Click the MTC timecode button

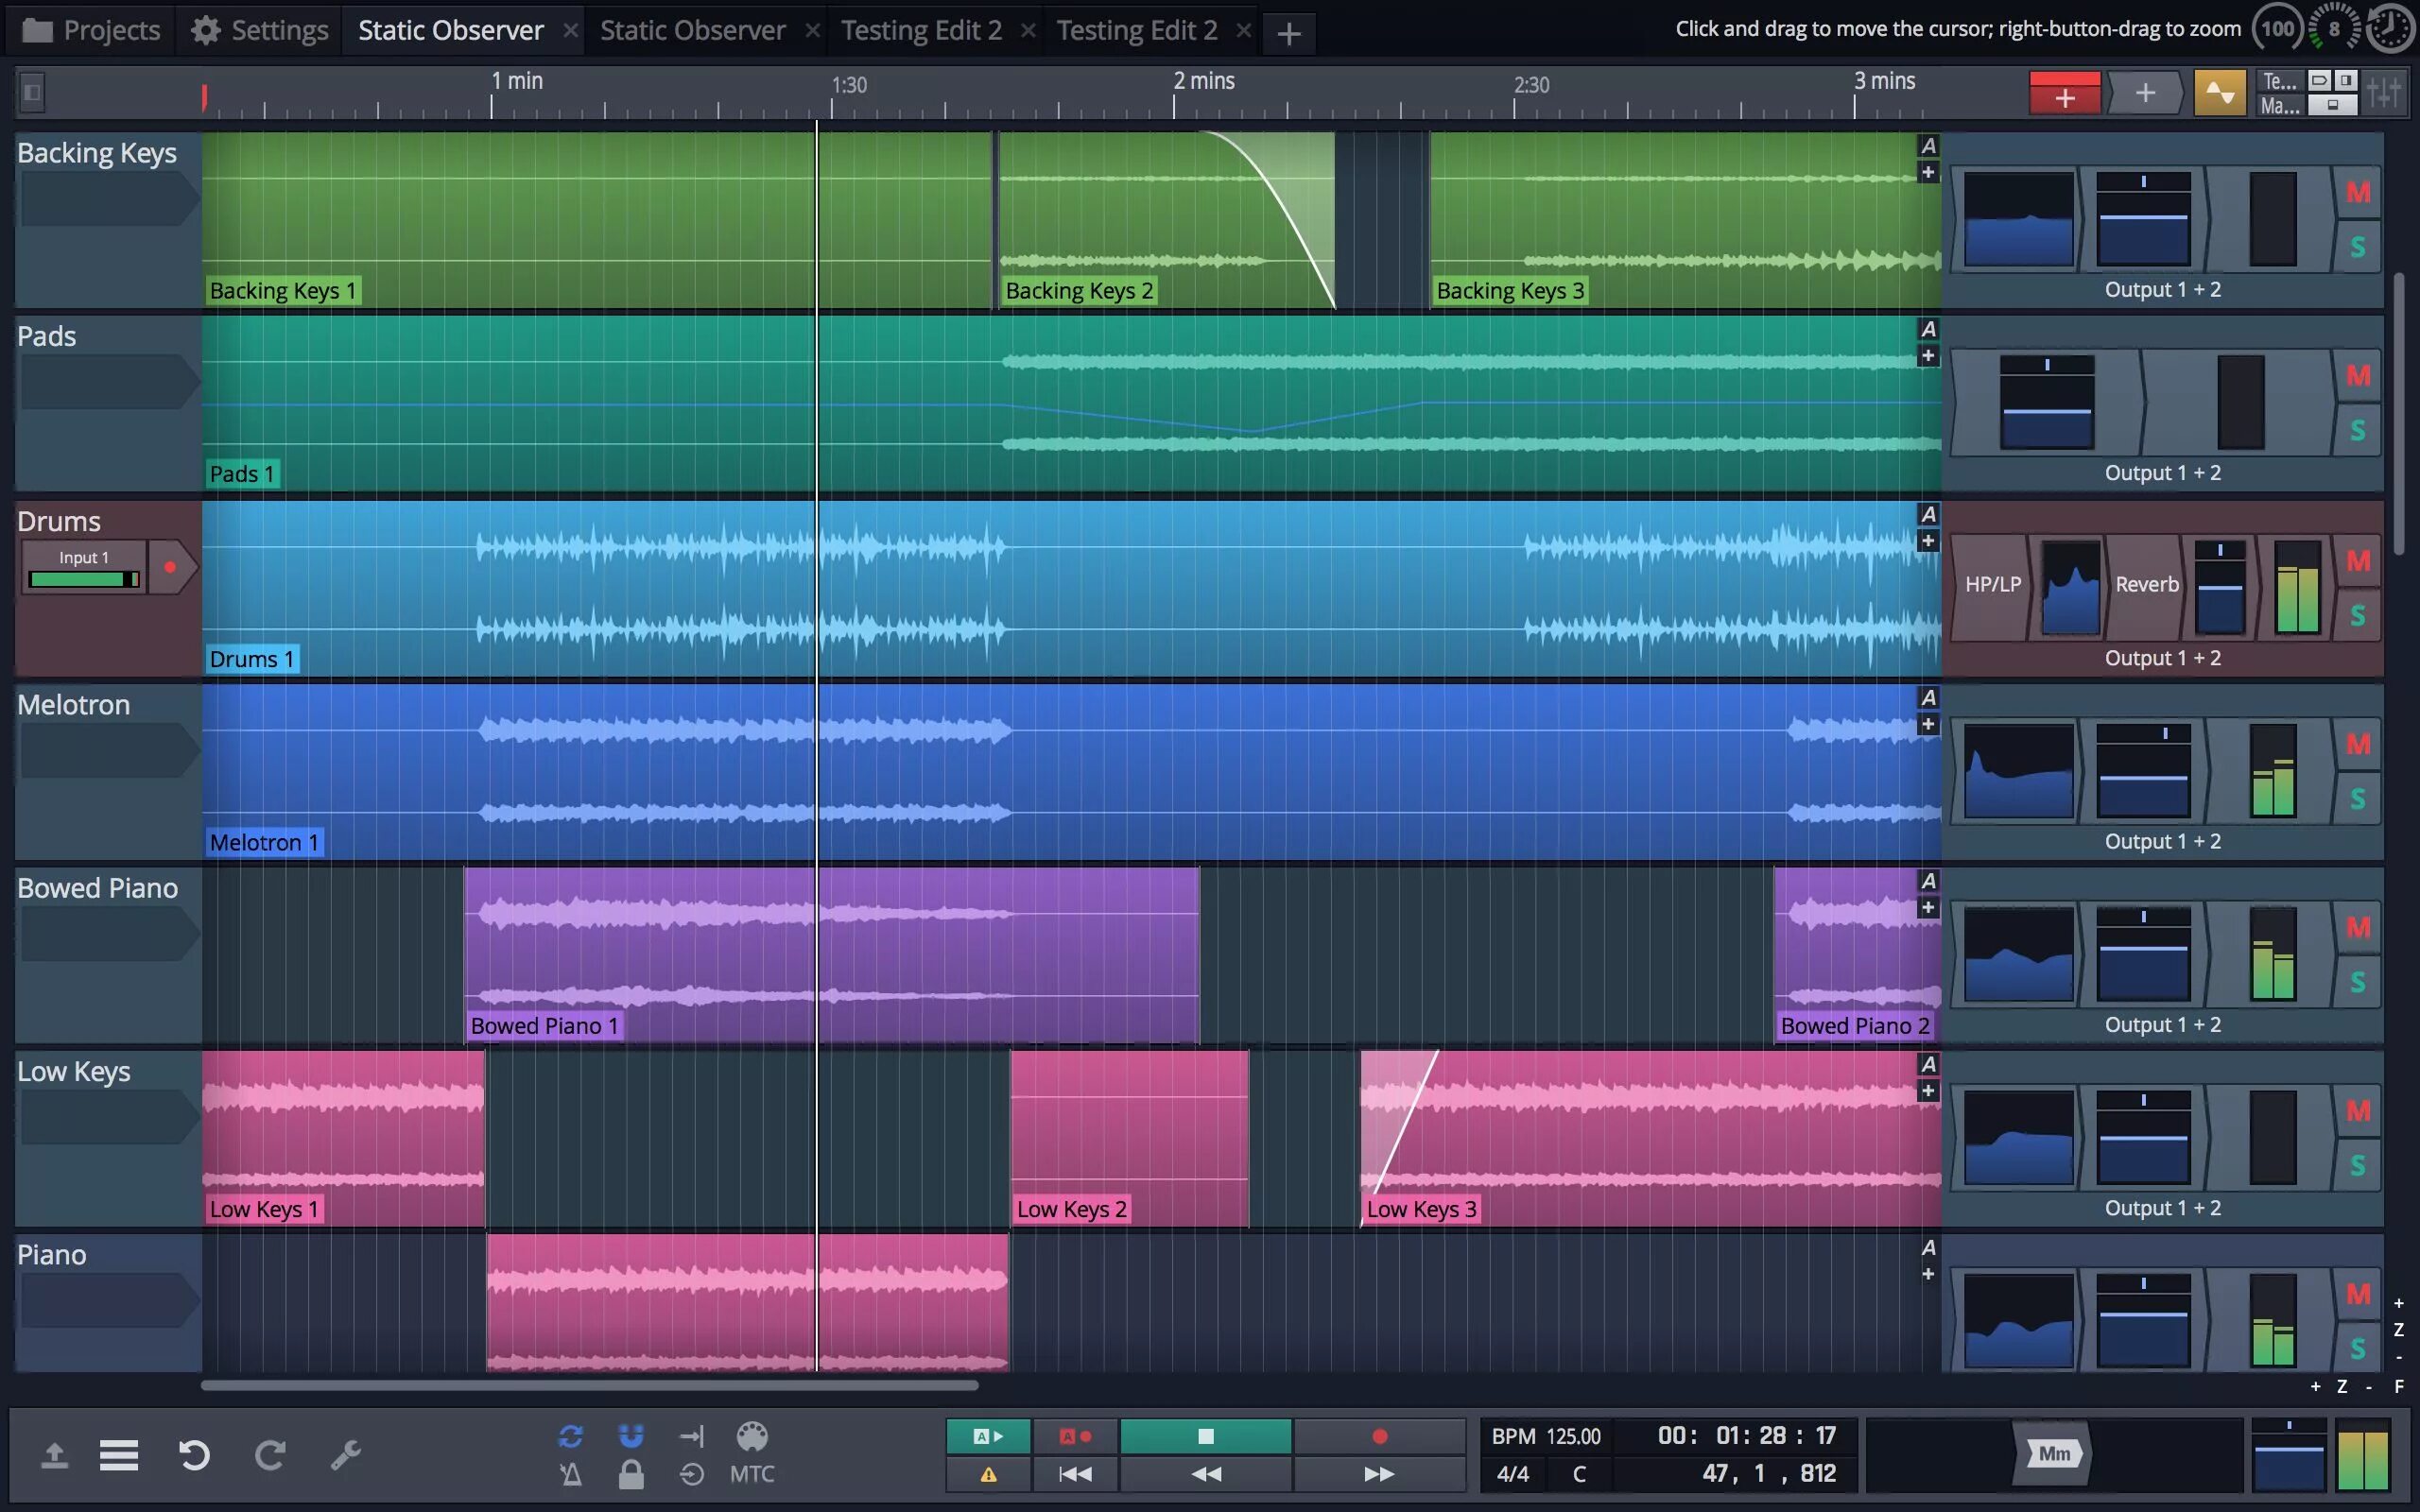click(x=752, y=1473)
